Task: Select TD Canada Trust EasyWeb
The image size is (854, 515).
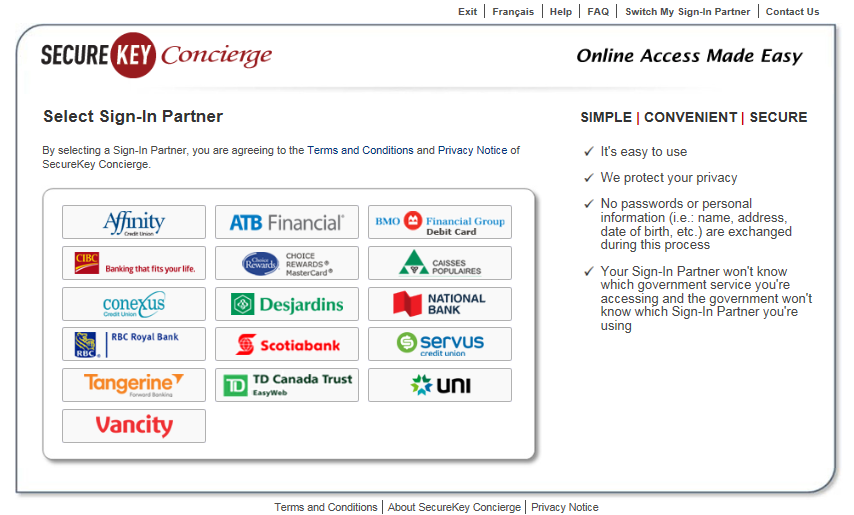Action: (287, 385)
